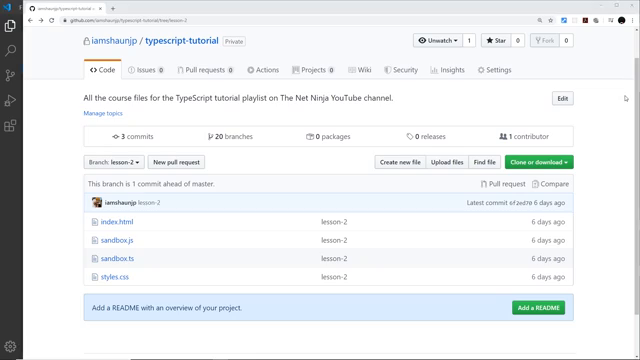Viewport: 640px width, 360px height.
Task: Click stargazers count next to Star
Action: [x=518, y=40]
